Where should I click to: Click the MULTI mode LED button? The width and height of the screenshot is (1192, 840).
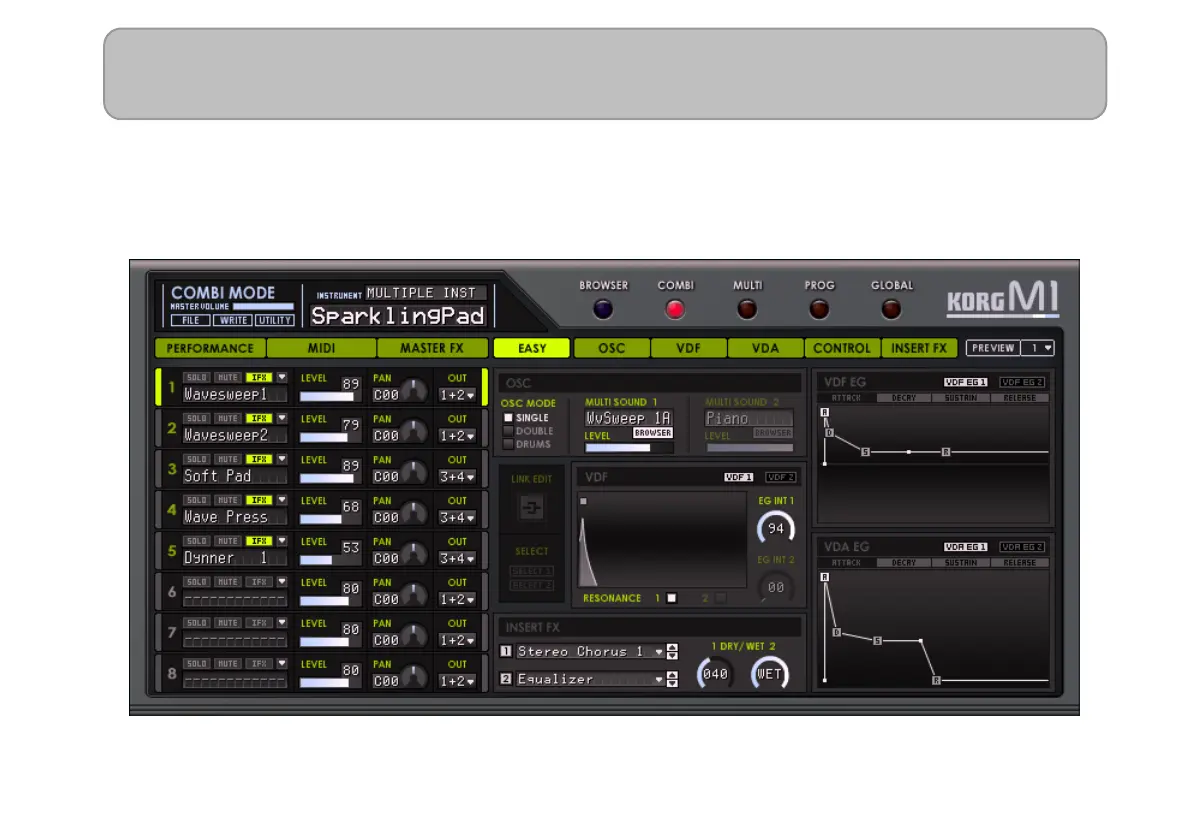747,309
